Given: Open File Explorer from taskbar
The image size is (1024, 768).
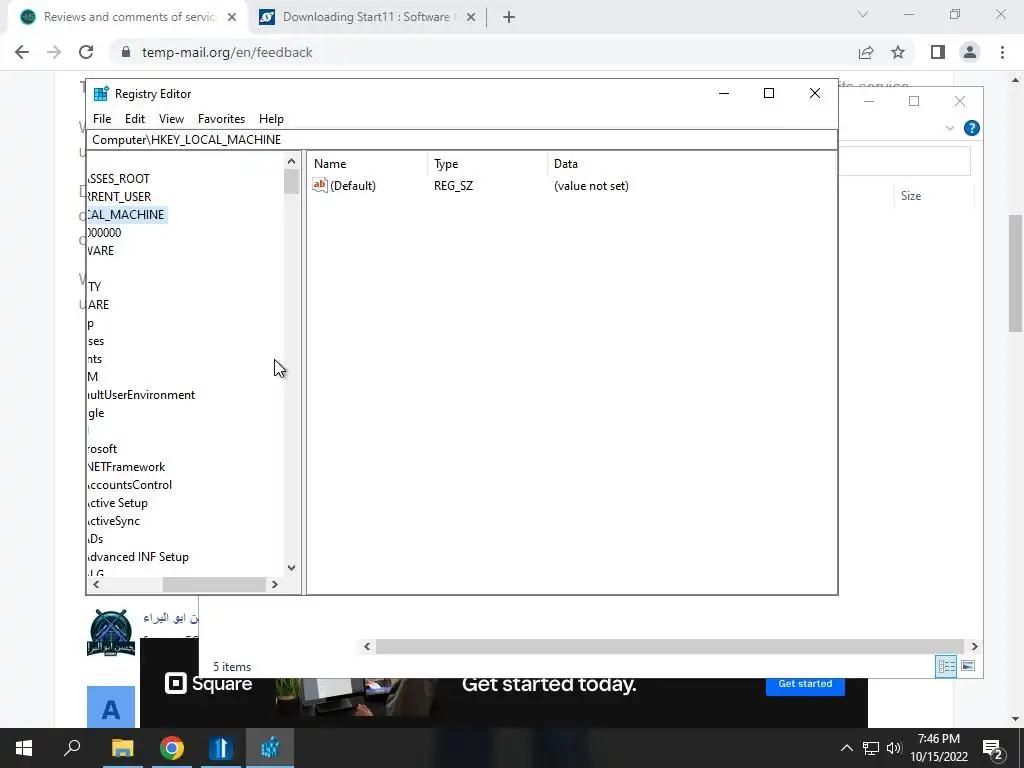Looking at the screenshot, I should tap(122, 748).
